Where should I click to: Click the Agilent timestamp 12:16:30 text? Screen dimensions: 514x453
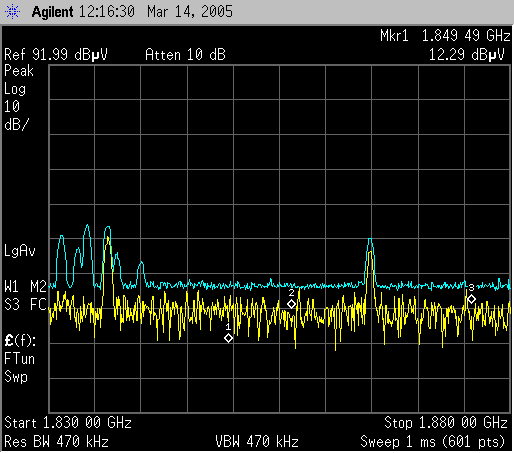[x=107, y=12]
